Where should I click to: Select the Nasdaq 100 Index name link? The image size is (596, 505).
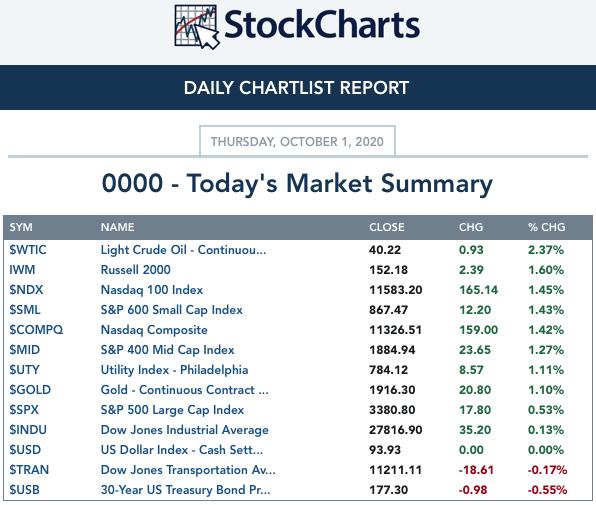(x=152, y=290)
